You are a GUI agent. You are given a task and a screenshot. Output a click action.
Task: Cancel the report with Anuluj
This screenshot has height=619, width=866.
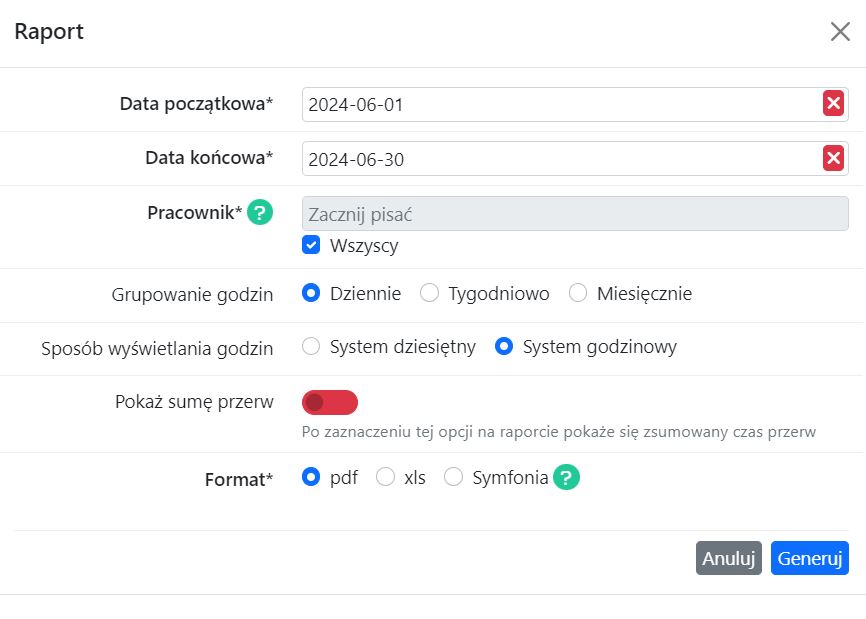click(x=728, y=557)
